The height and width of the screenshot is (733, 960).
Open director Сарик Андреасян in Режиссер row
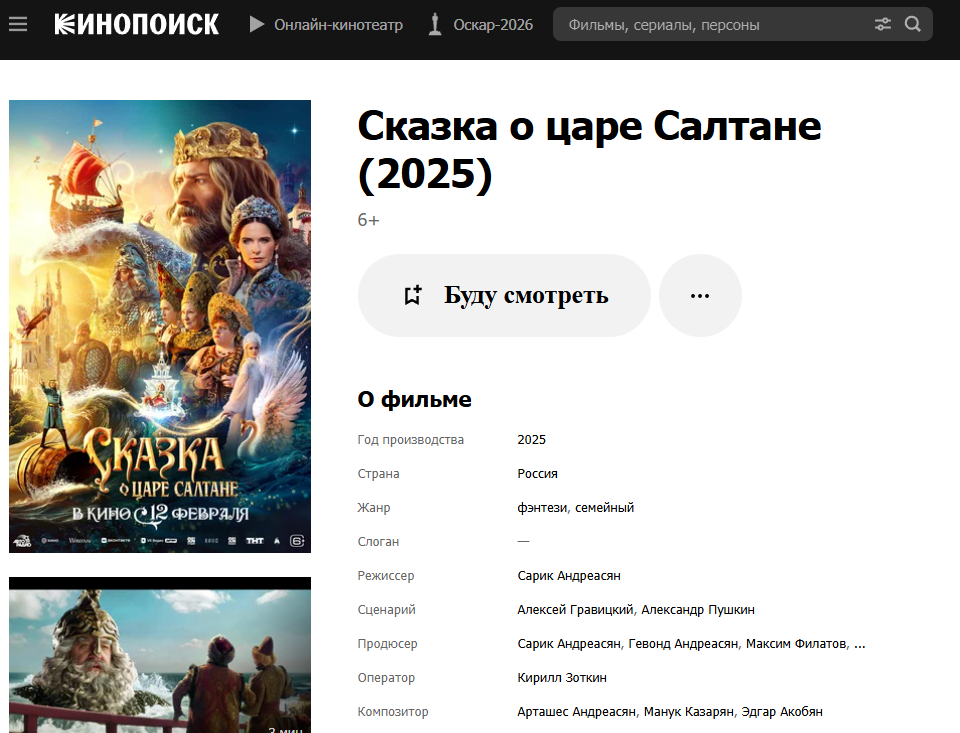[x=569, y=576]
